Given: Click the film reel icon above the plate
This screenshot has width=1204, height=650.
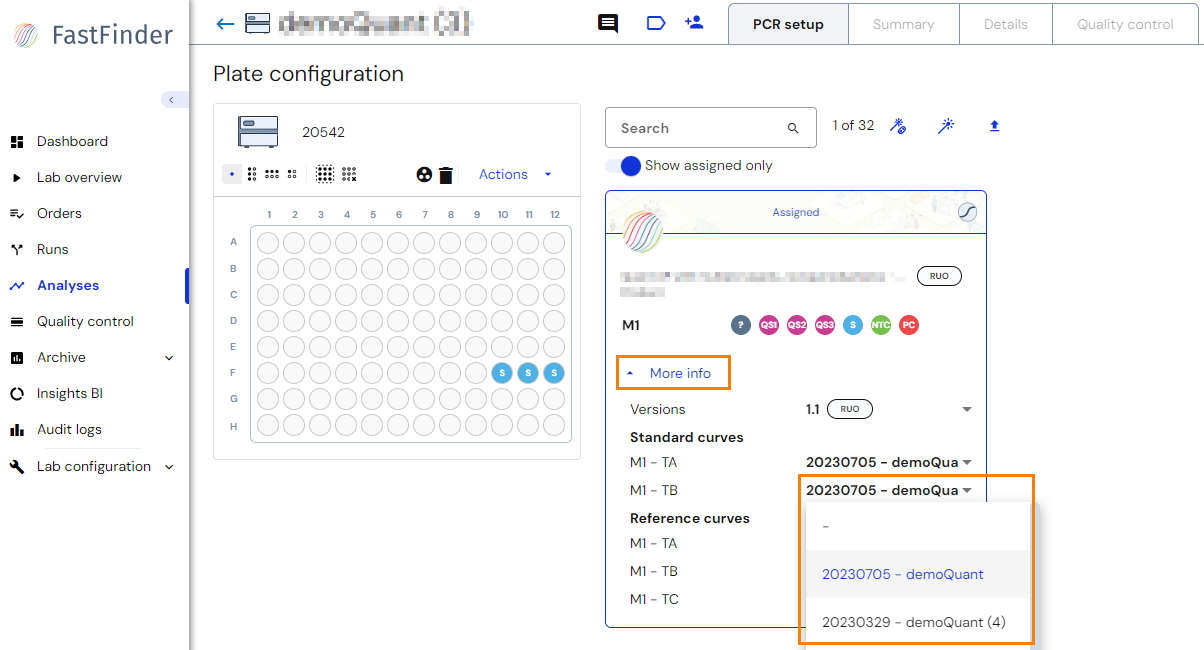Looking at the screenshot, I should (424, 173).
